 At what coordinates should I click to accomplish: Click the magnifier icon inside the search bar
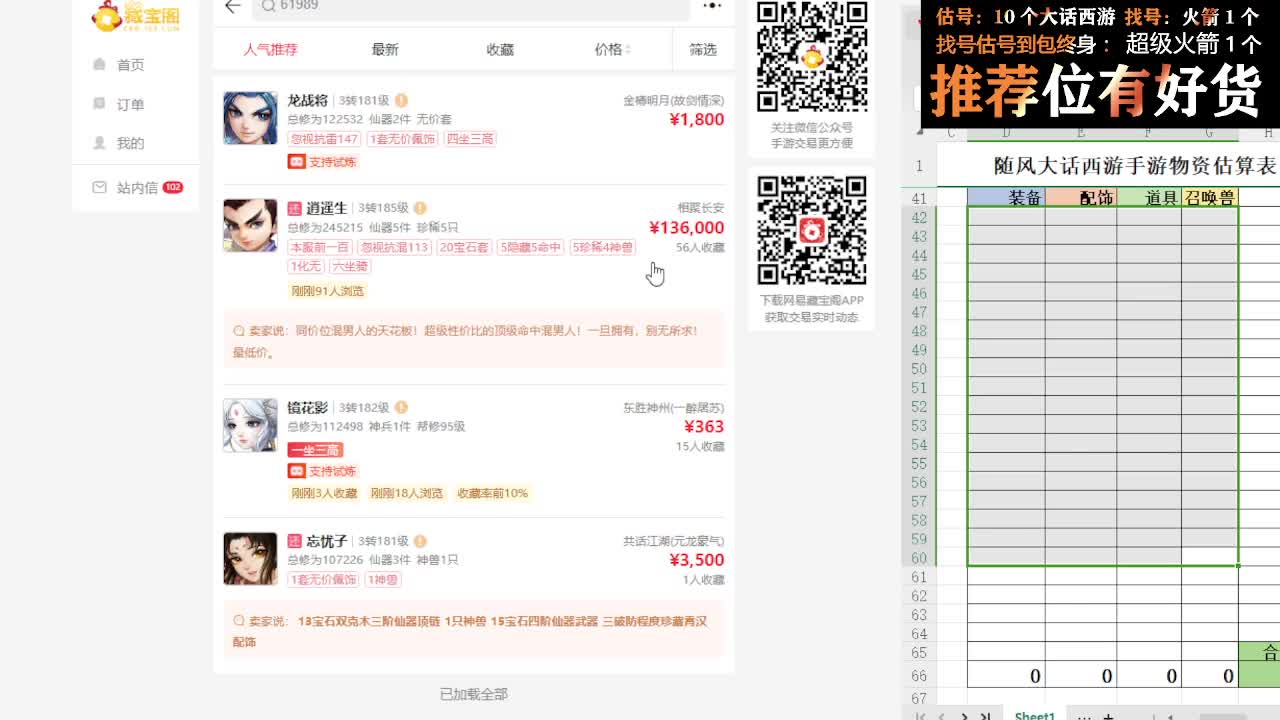click(265, 7)
